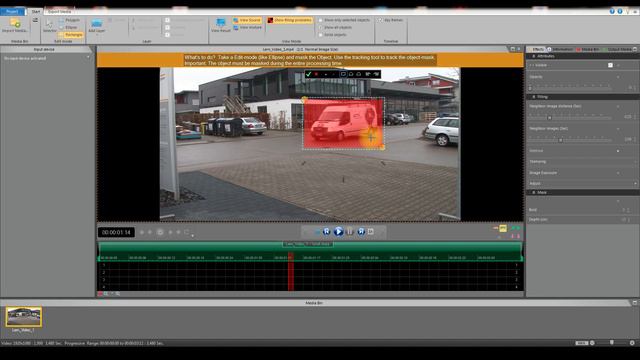Viewport: 640px width, 360px height.
Task: Click the dropdown arrow beside playback tool icons
Action: click(x=193, y=236)
